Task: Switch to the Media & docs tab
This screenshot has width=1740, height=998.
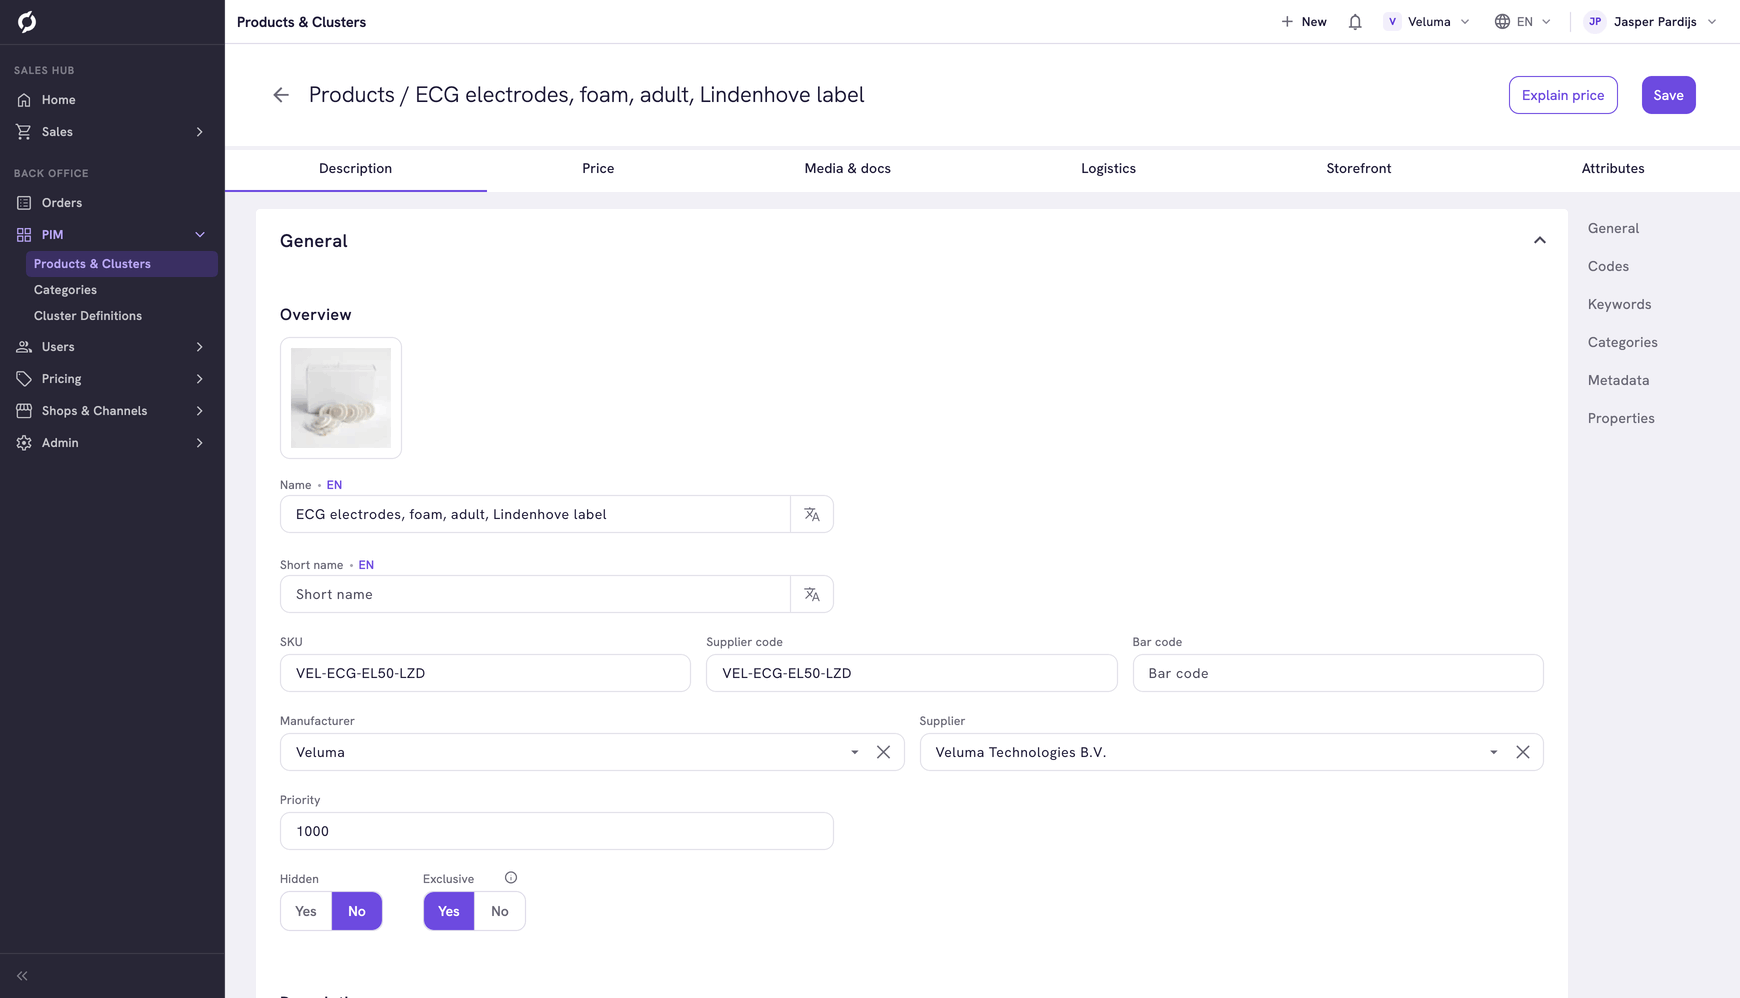Action: coord(848,169)
